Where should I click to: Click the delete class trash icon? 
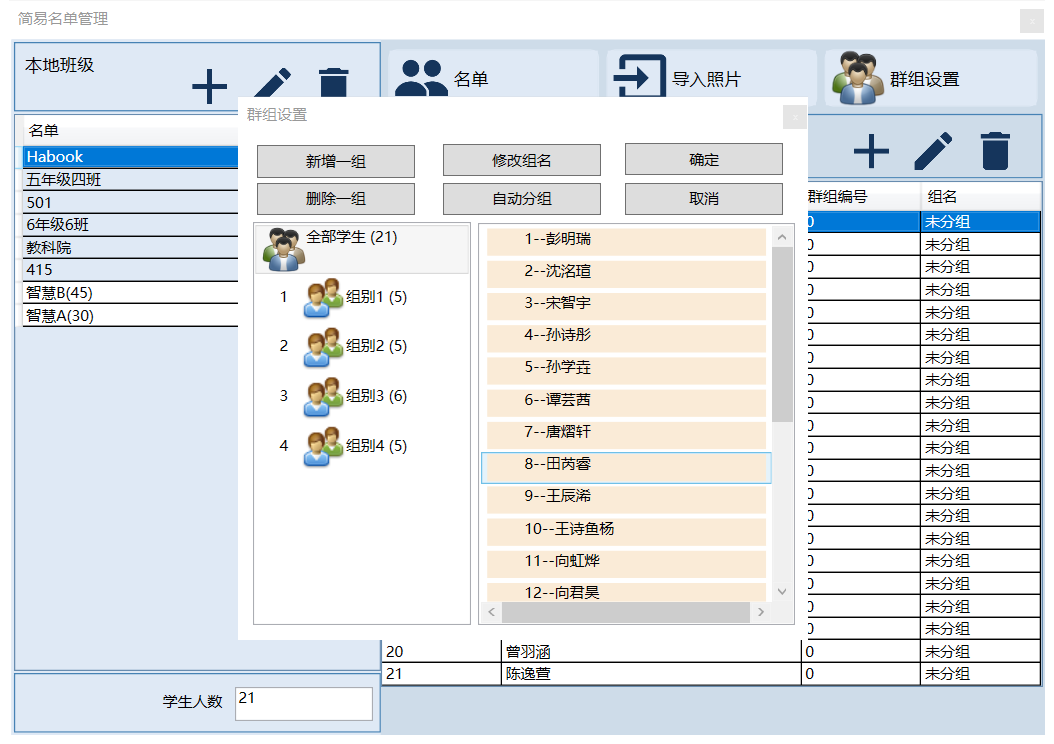point(333,85)
